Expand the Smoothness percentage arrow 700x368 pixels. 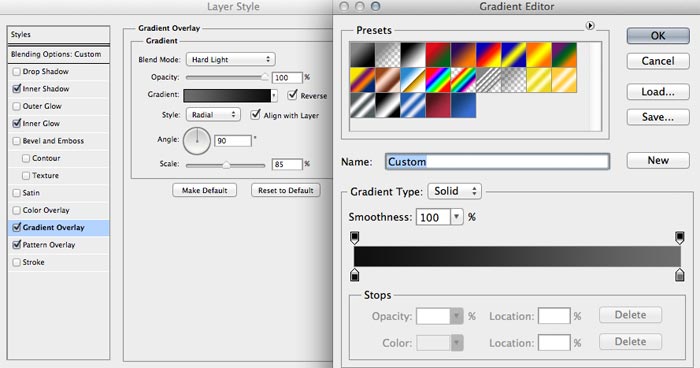(456, 217)
